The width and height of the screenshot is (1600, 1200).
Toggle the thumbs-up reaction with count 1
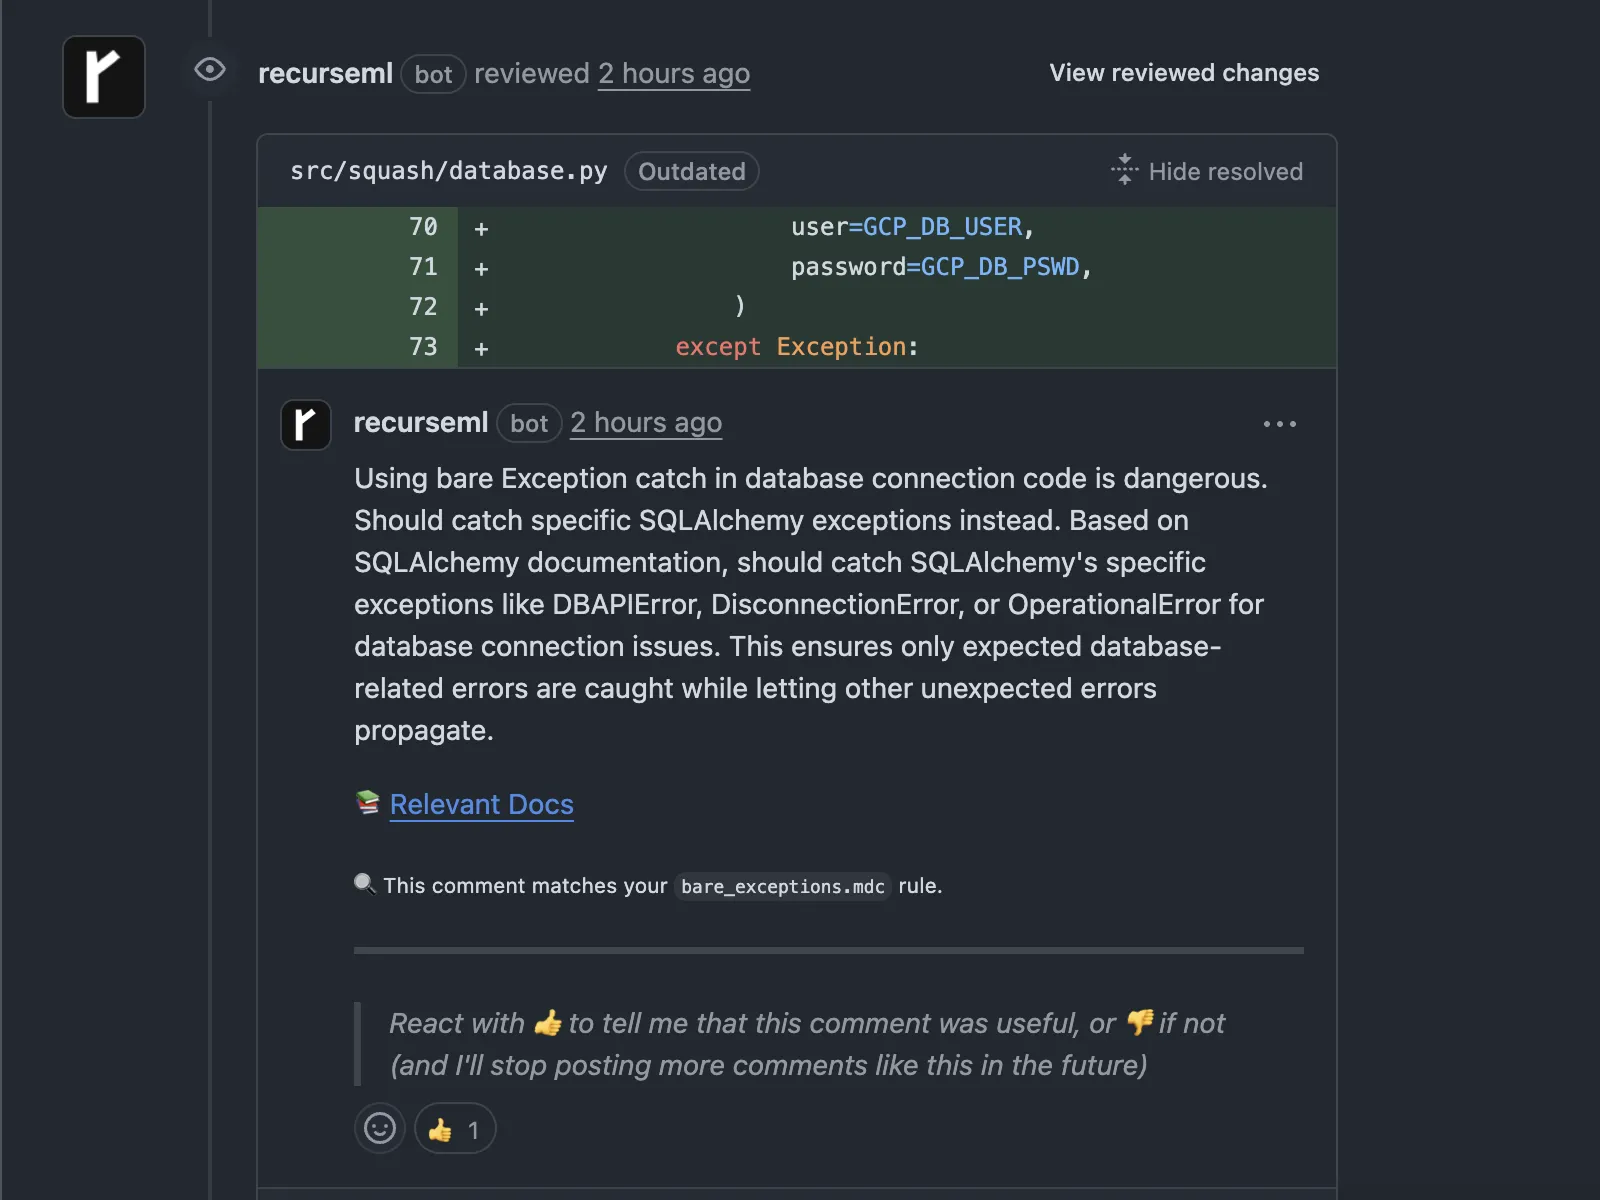[455, 1129]
